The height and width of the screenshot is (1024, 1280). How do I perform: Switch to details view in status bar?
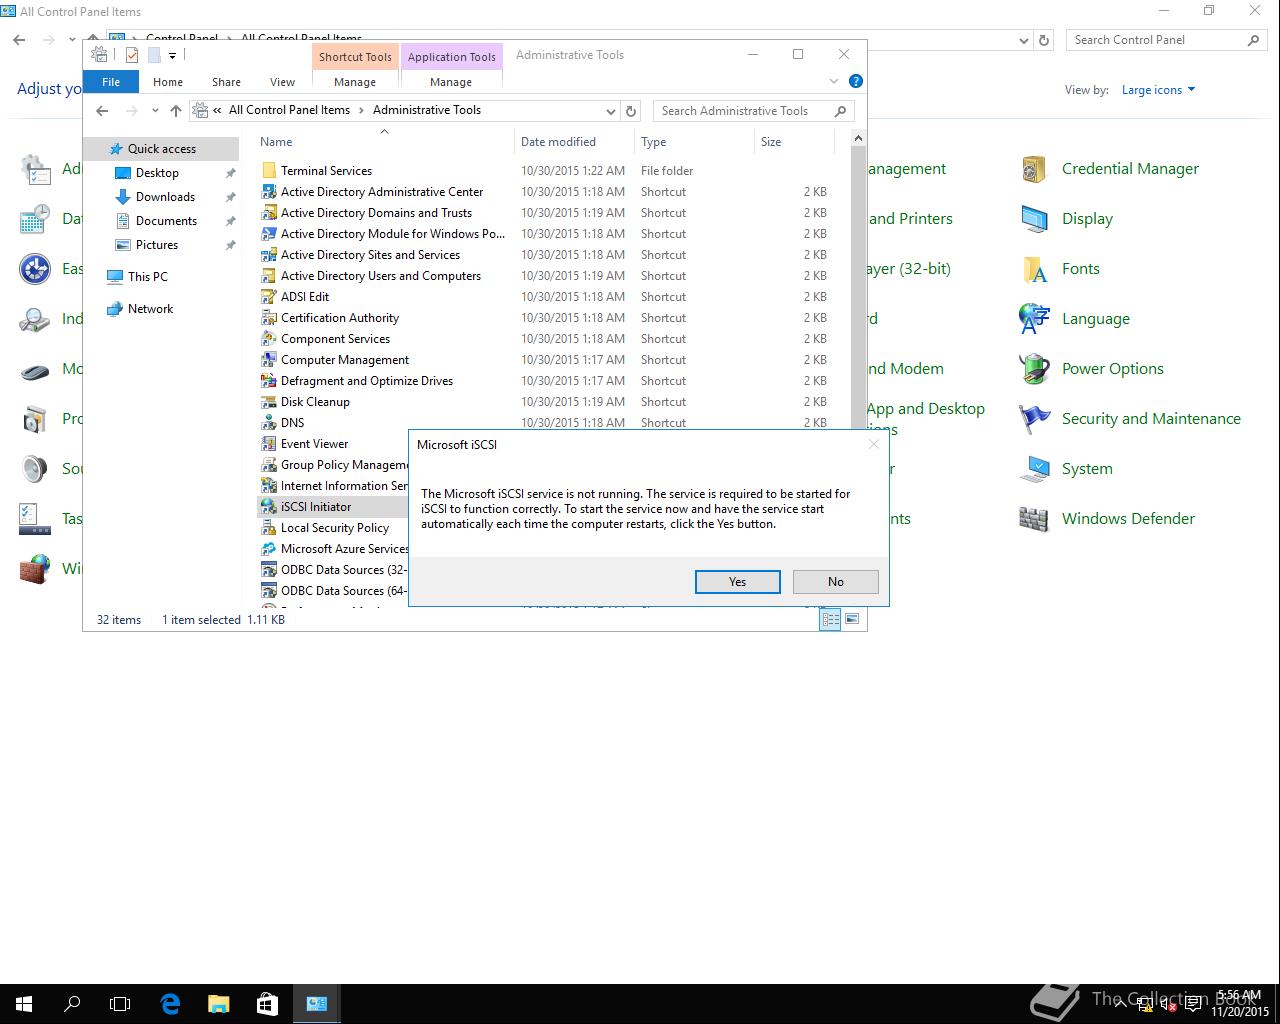click(x=830, y=619)
